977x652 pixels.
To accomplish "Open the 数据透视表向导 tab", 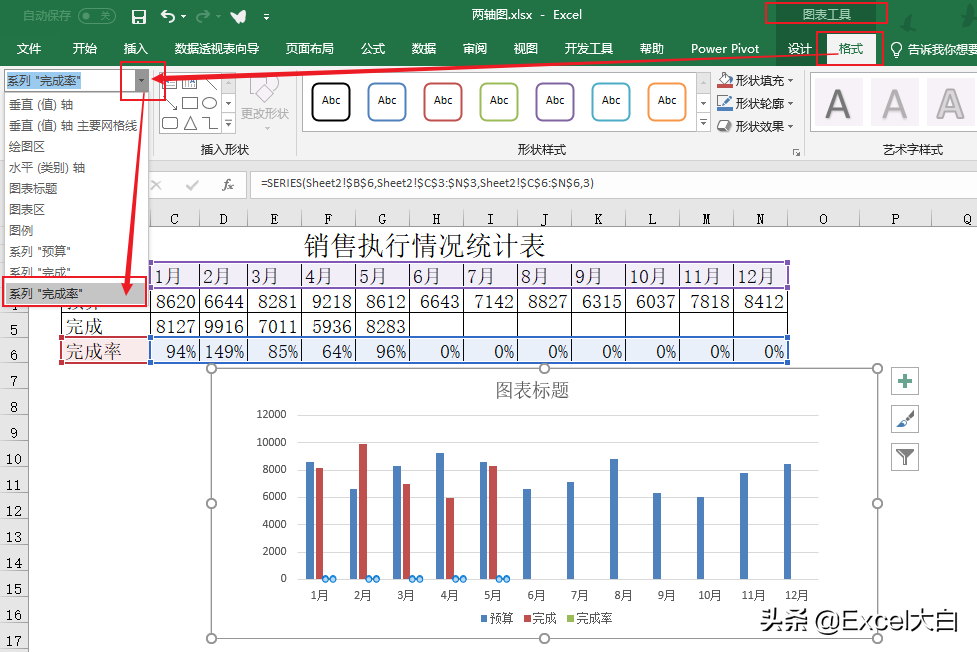I will coord(217,49).
